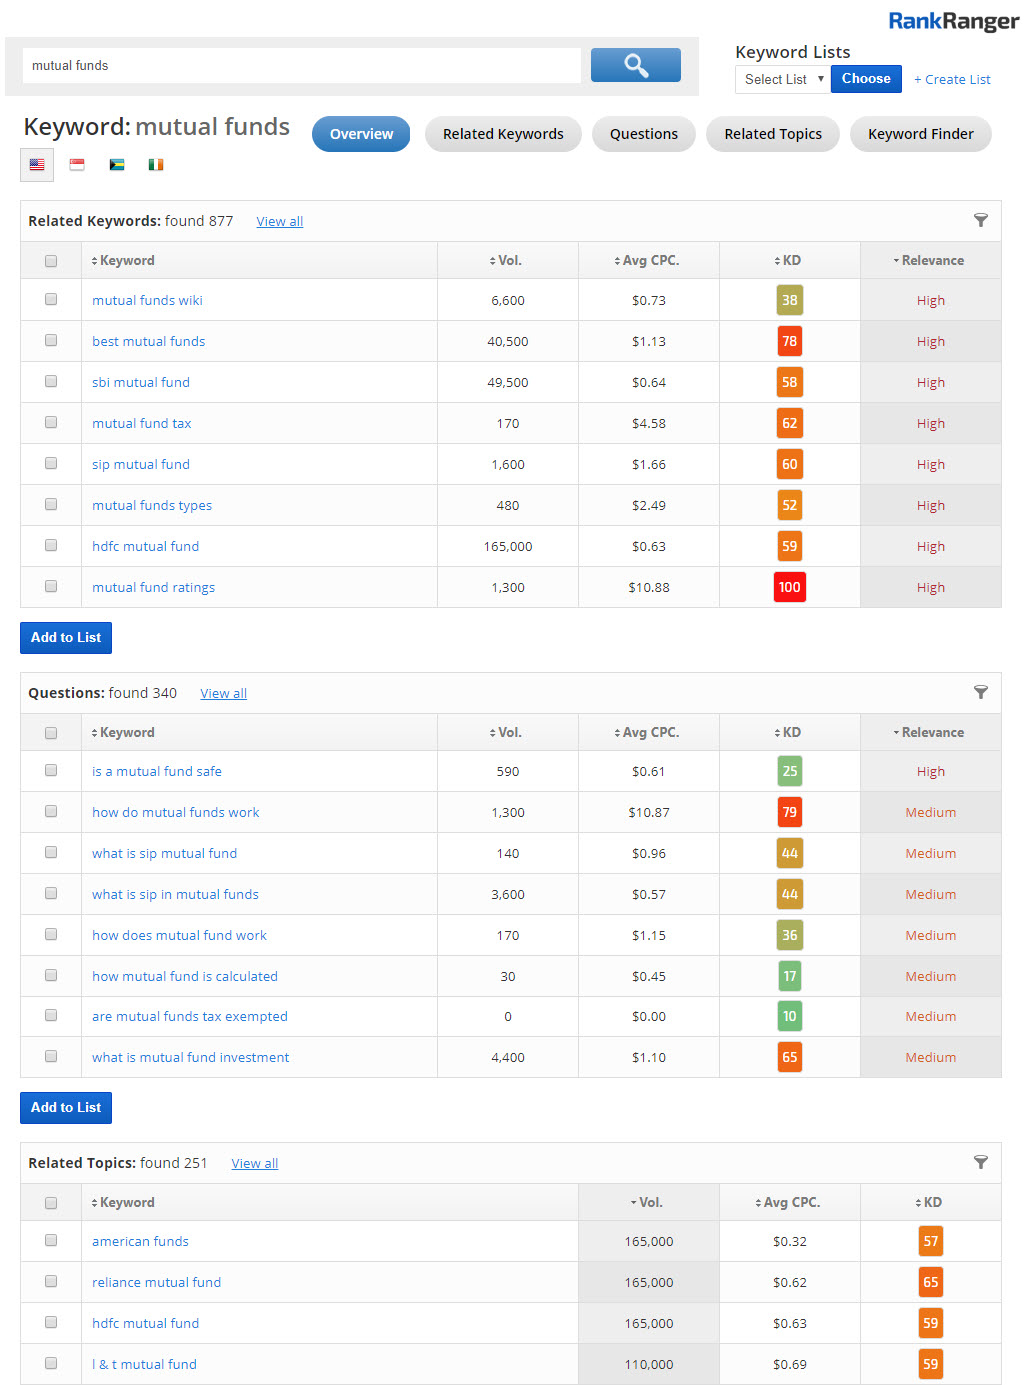Select the United States flag icon

(x=37, y=165)
